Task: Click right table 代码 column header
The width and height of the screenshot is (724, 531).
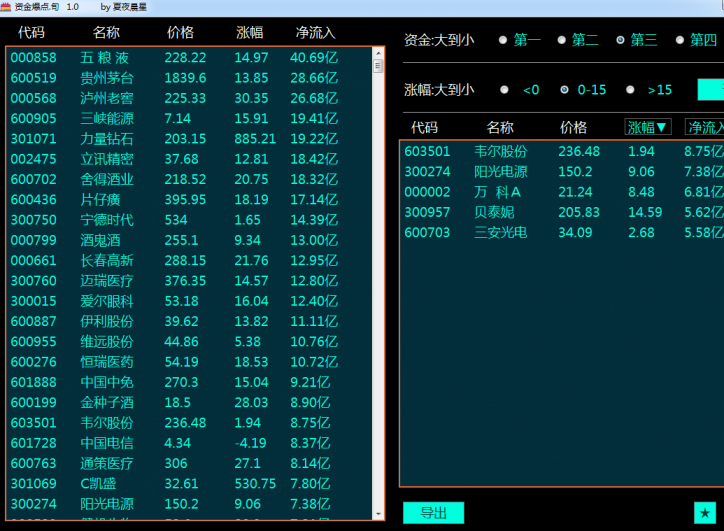Action: tap(424, 127)
